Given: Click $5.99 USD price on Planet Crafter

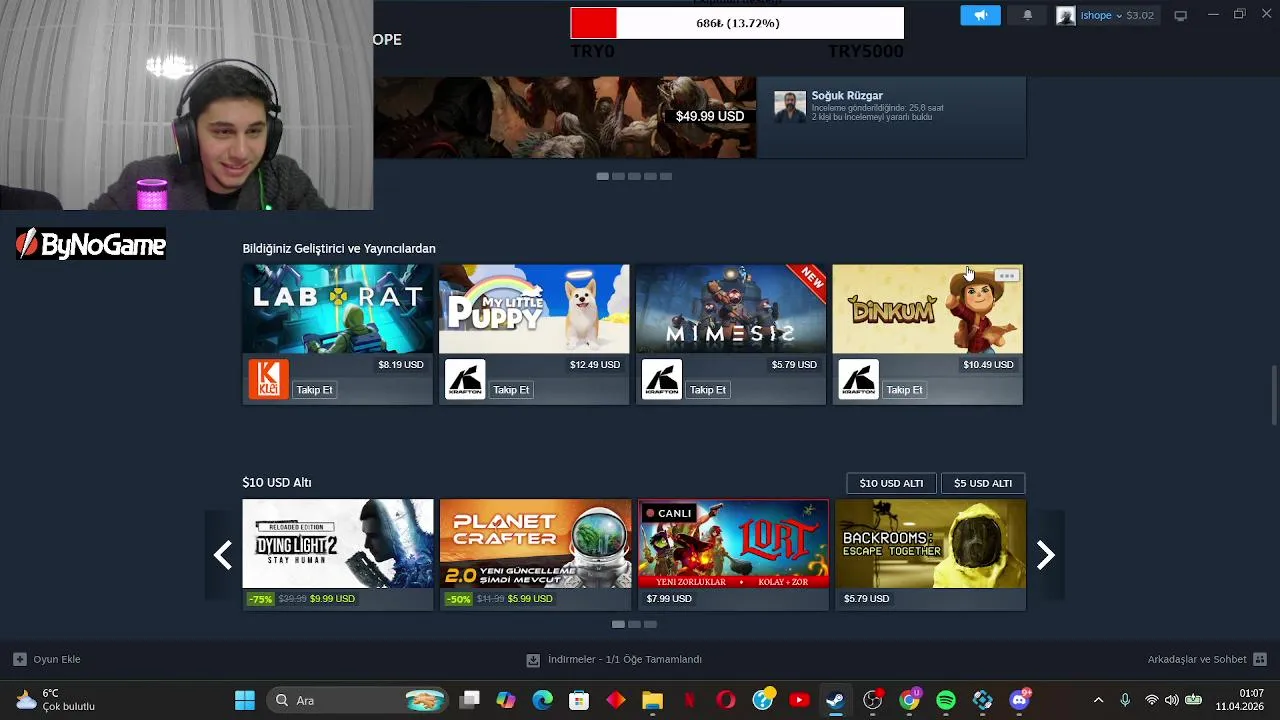Looking at the screenshot, I should [x=530, y=599].
